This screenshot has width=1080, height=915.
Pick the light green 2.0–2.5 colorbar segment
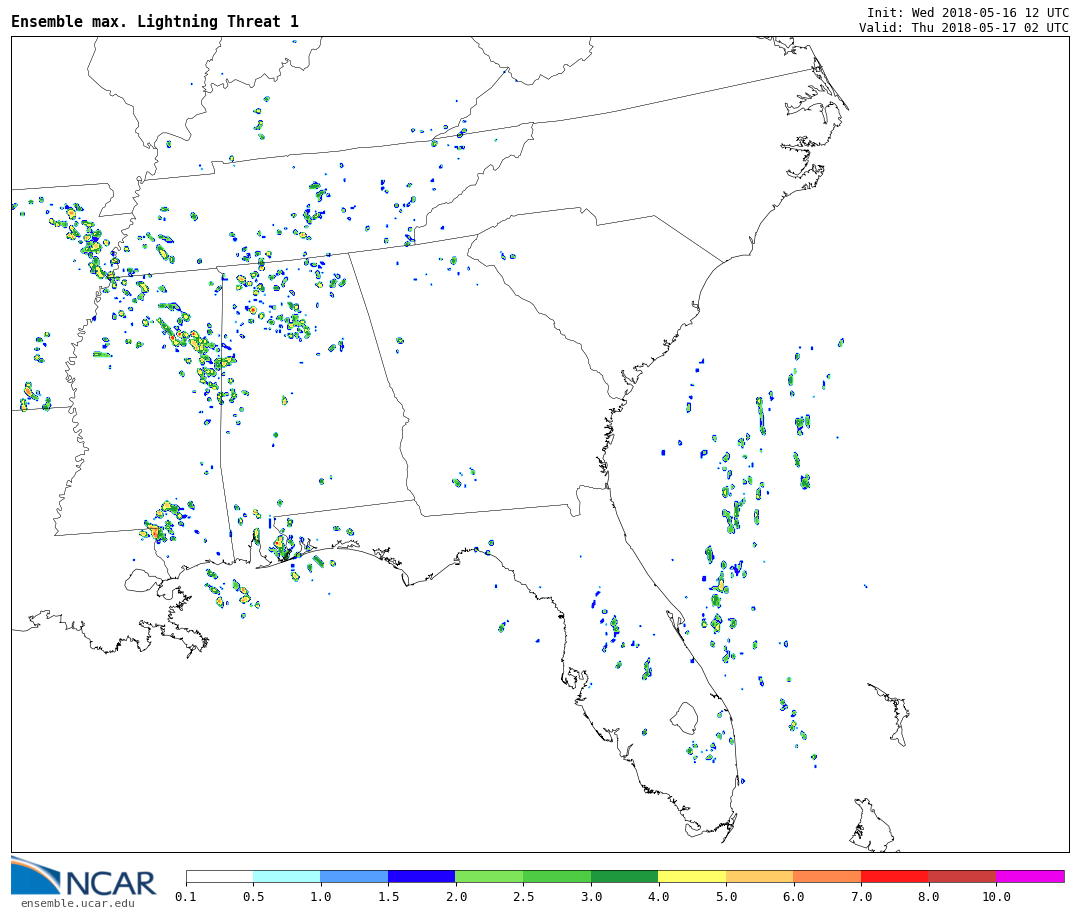tap(490, 876)
